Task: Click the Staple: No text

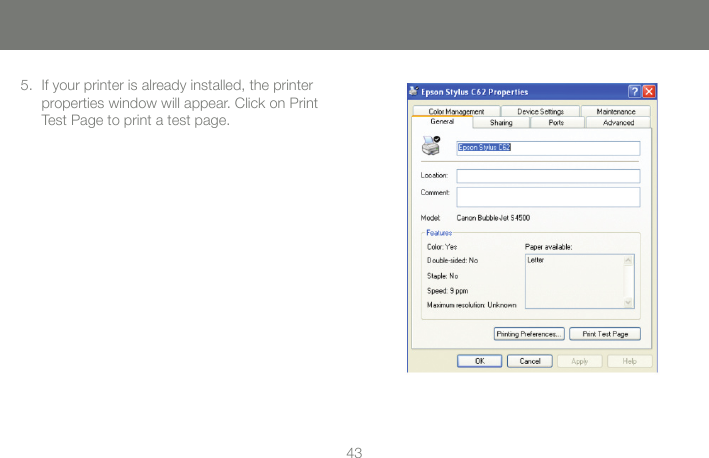Action: pos(442,276)
